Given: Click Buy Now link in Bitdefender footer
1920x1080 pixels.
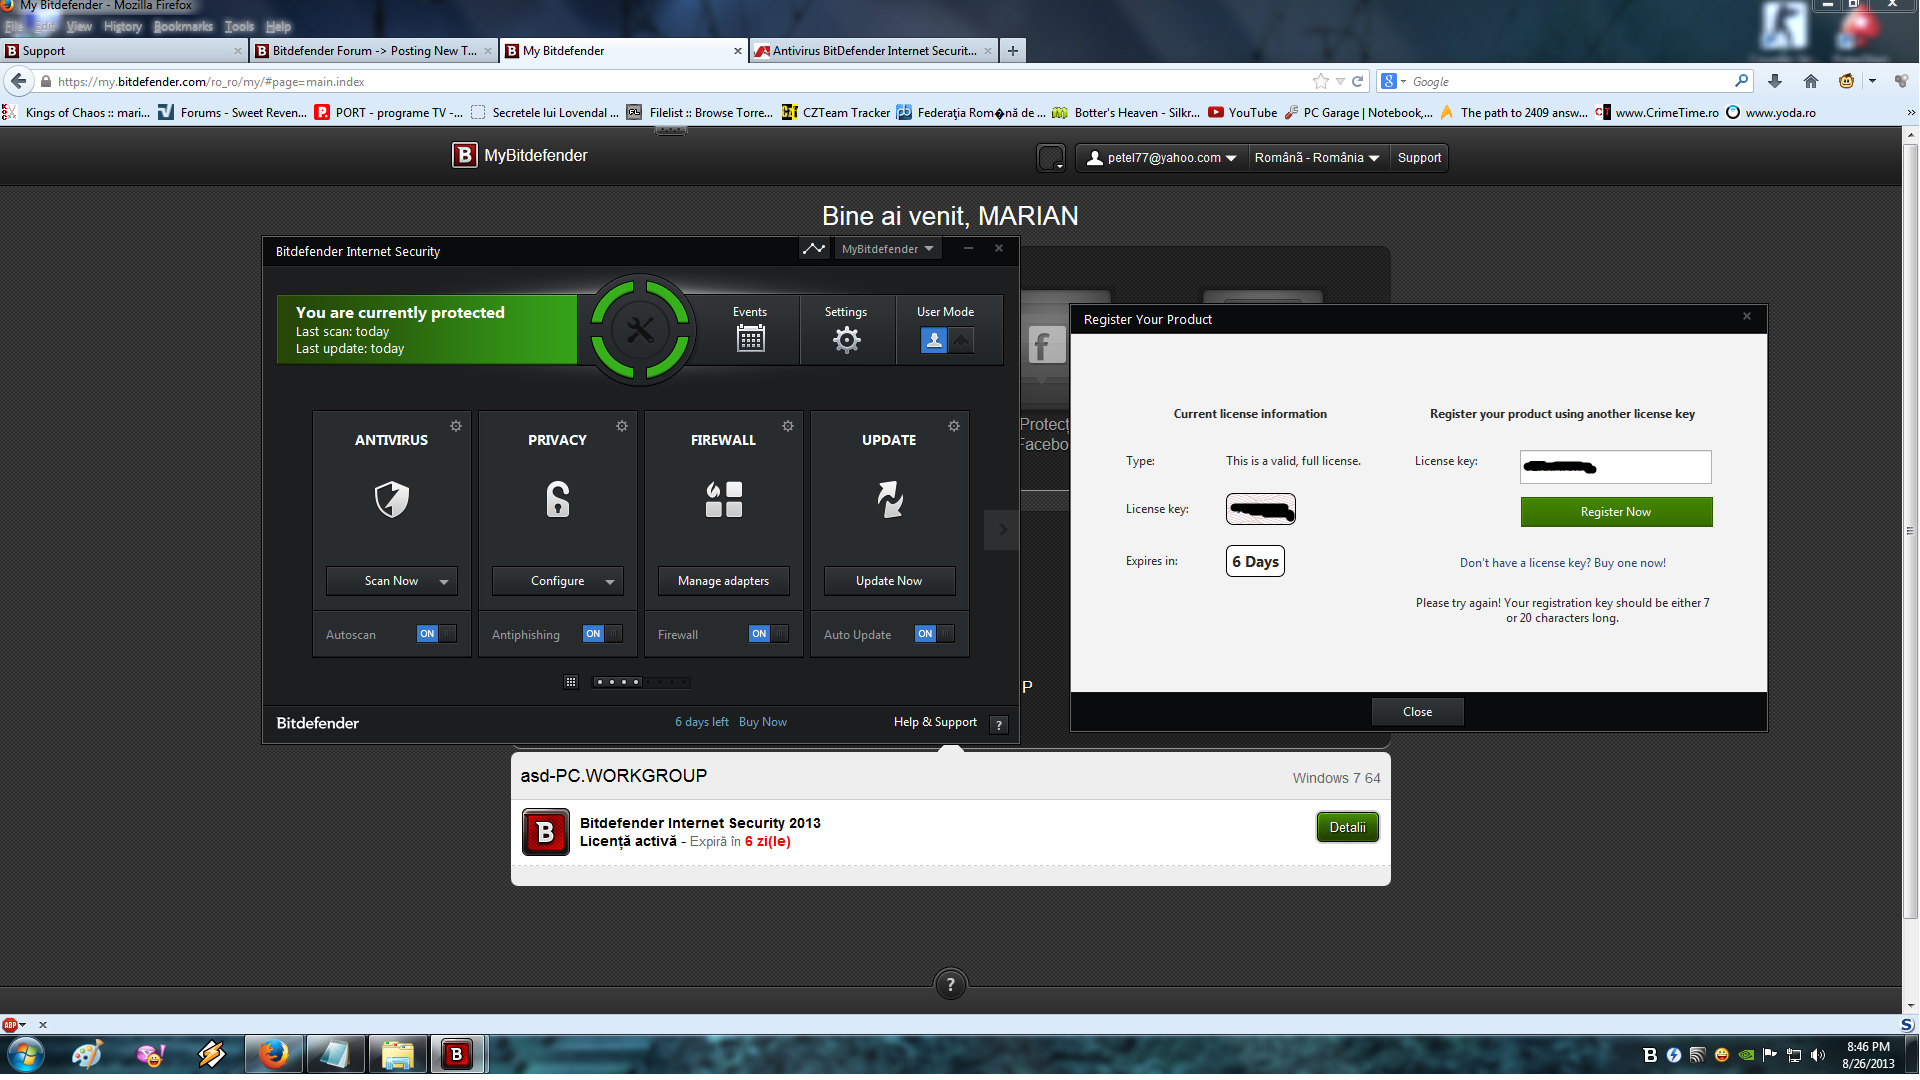Looking at the screenshot, I should [763, 722].
